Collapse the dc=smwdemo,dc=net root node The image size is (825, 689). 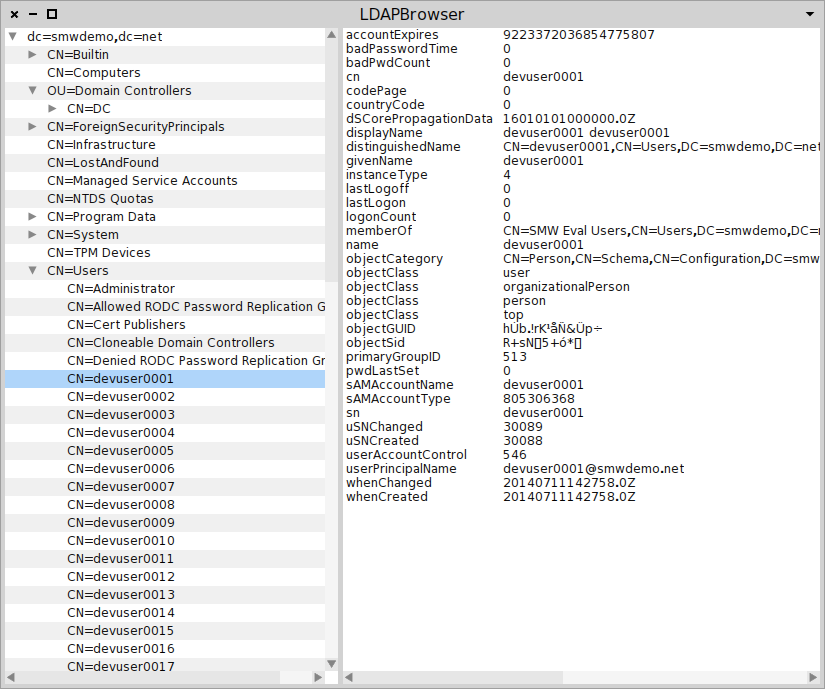tap(12, 37)
